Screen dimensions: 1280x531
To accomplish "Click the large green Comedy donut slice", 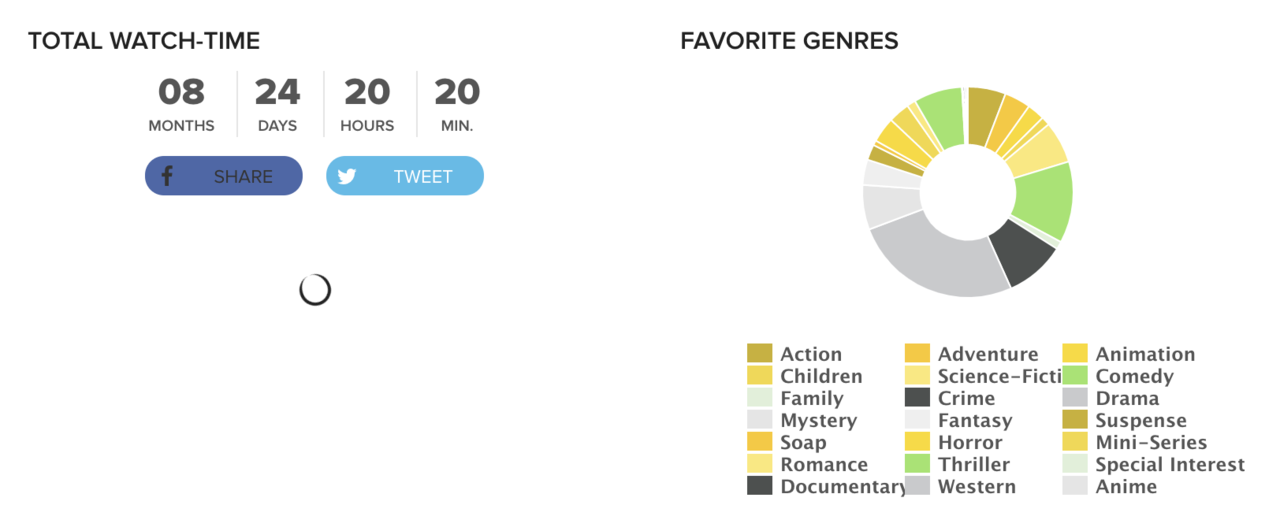I will click(1045, 198).
